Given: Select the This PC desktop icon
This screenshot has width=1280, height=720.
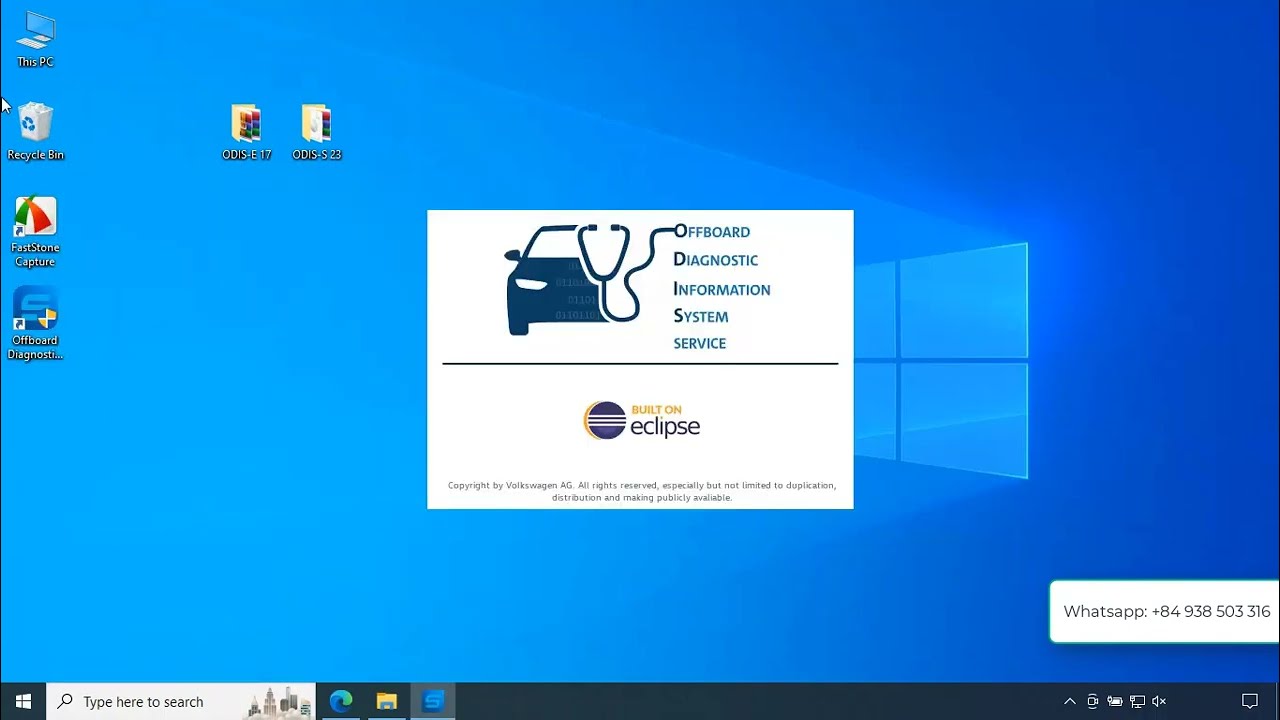Looking at the screenshot, I should 35,40.
